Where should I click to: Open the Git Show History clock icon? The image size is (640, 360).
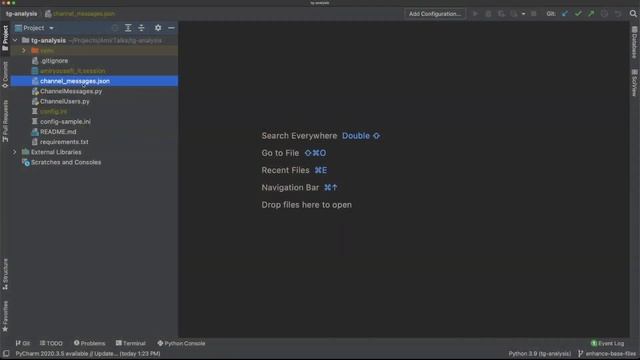pyautogui.click(x=604, y=13)
